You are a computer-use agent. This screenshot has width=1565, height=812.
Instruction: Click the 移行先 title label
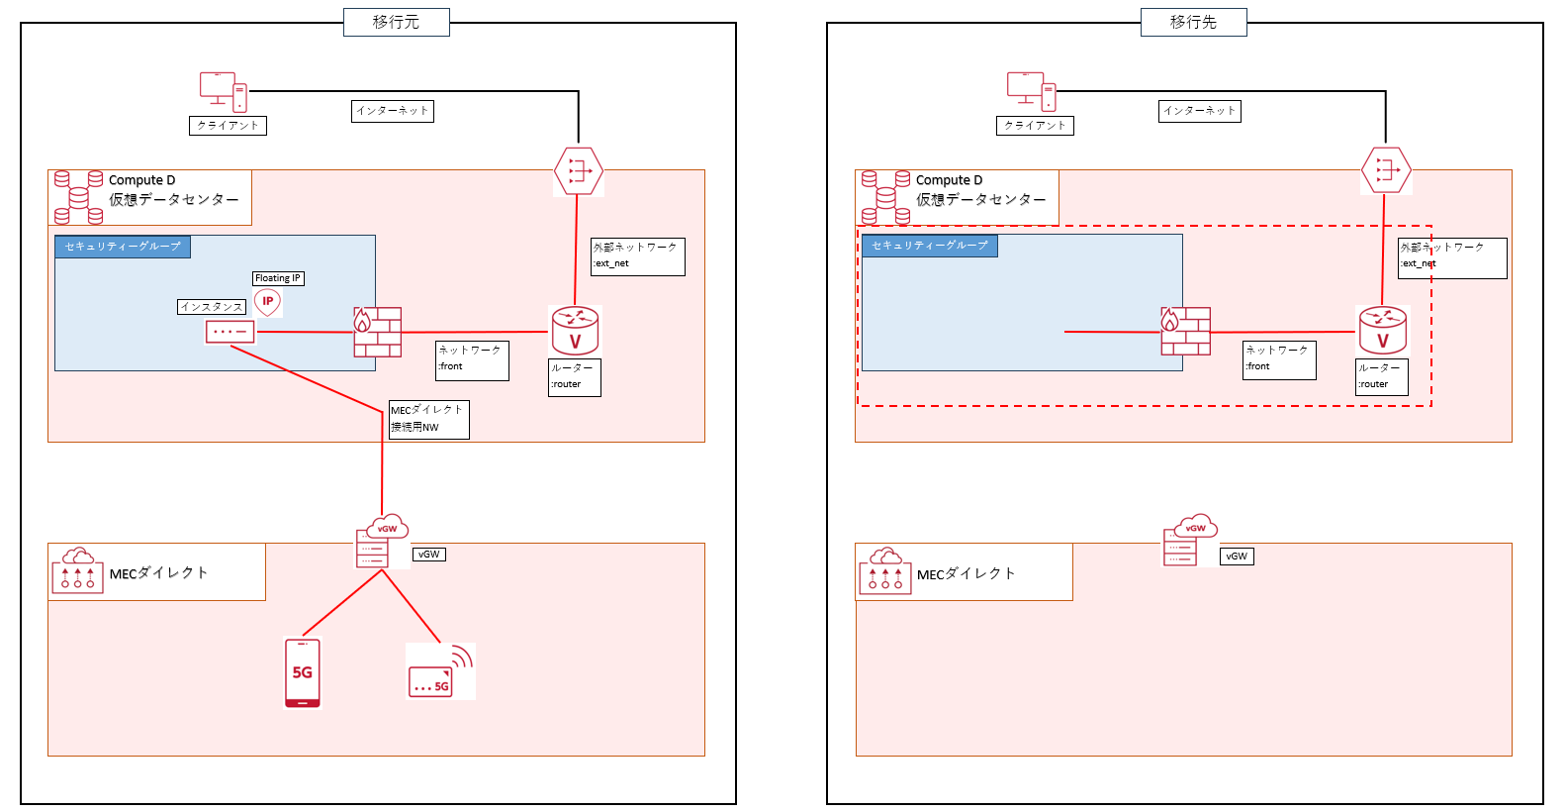click(1193, 22)
